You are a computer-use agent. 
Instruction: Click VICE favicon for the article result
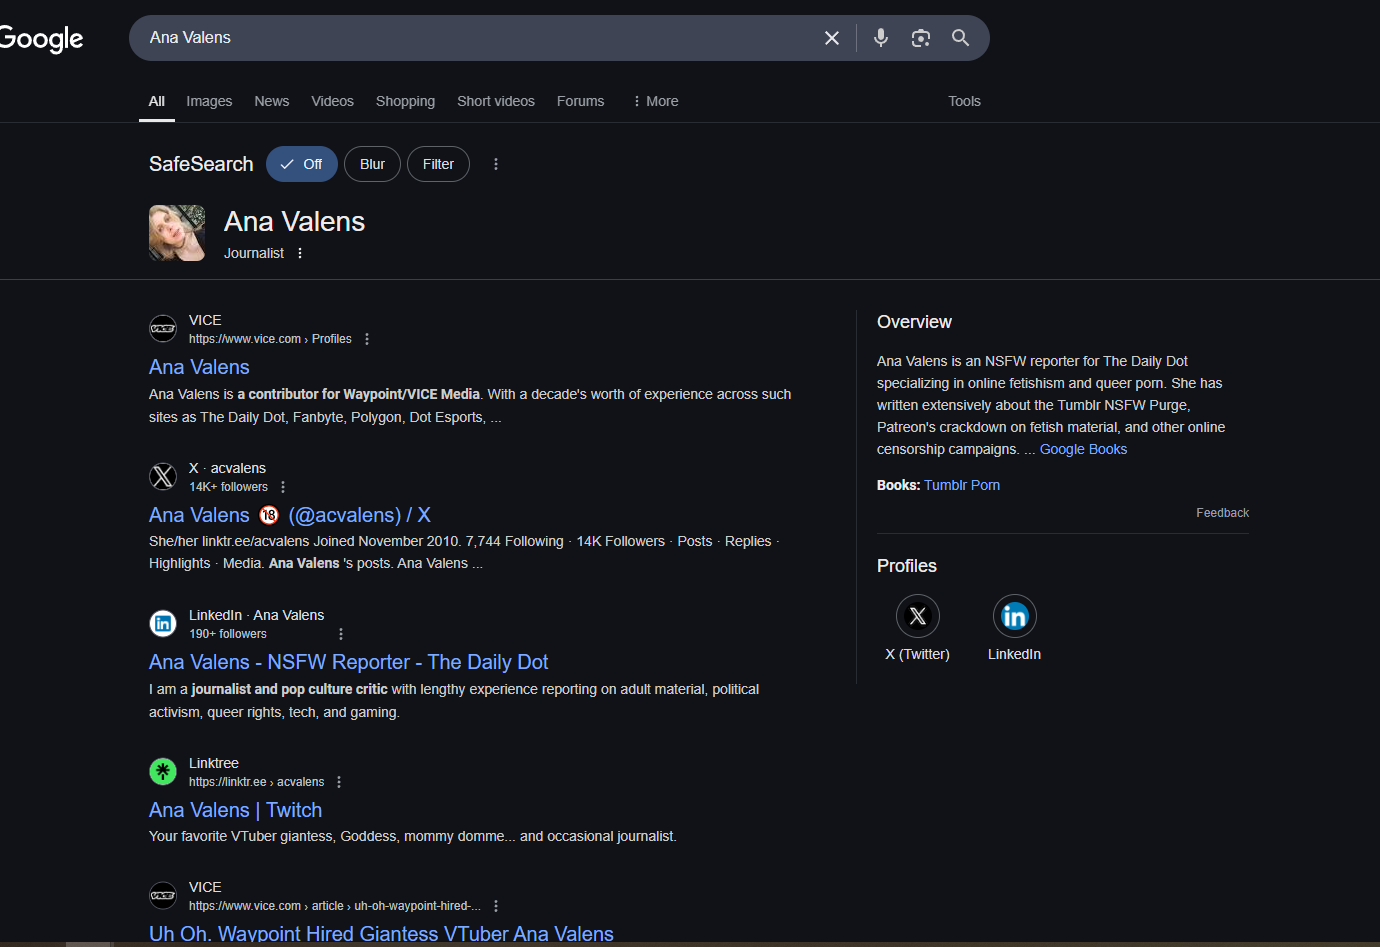pos(163,896)
